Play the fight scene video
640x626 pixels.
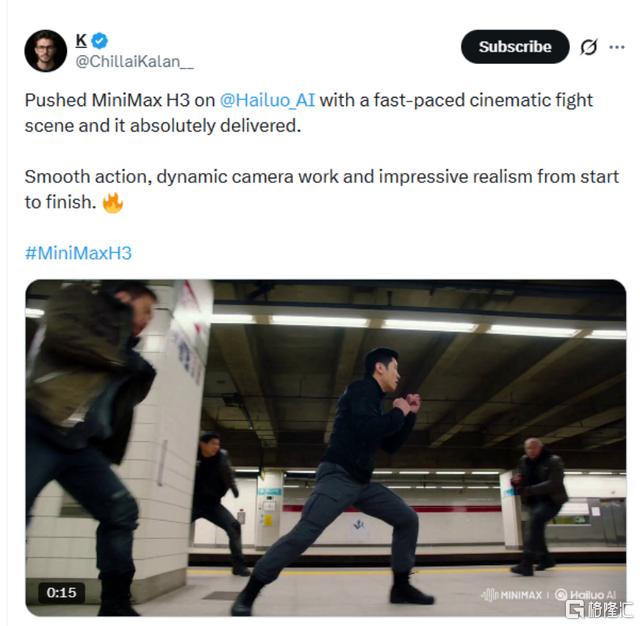pos(326,448)
